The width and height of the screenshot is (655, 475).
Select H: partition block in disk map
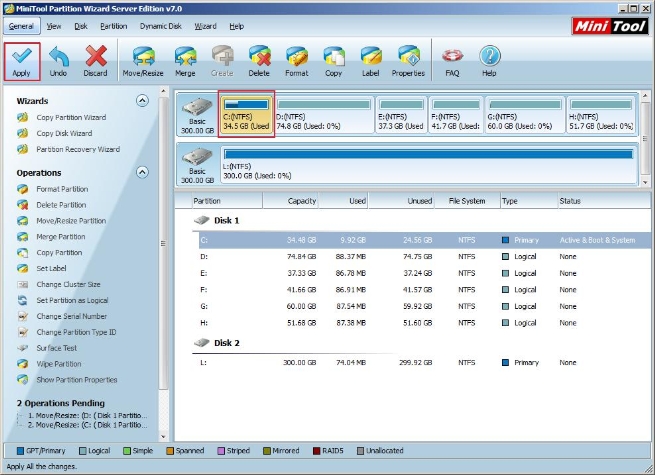pyautogui.click(x=601, y=115)
